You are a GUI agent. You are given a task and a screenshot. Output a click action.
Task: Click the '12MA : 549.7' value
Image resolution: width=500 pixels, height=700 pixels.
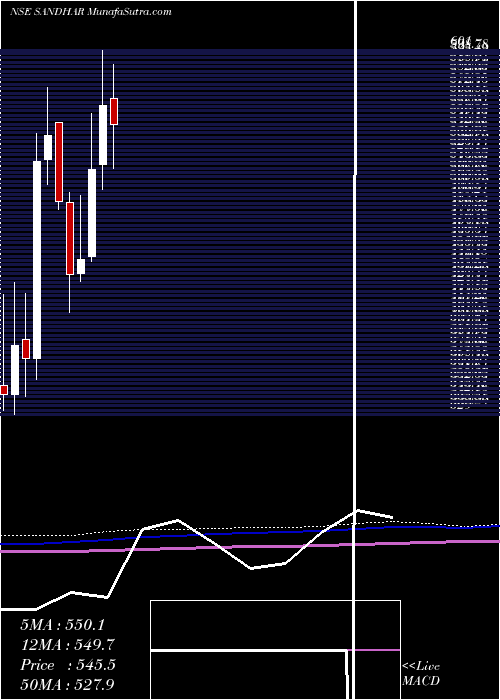pos(68,645)
